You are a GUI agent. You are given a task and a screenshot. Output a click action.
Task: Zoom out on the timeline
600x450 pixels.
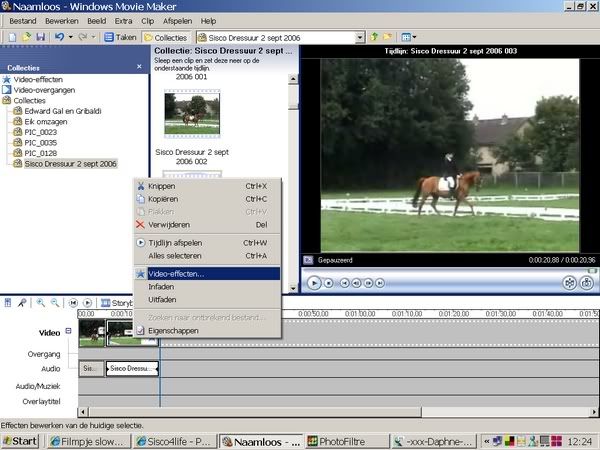(53, 302)
